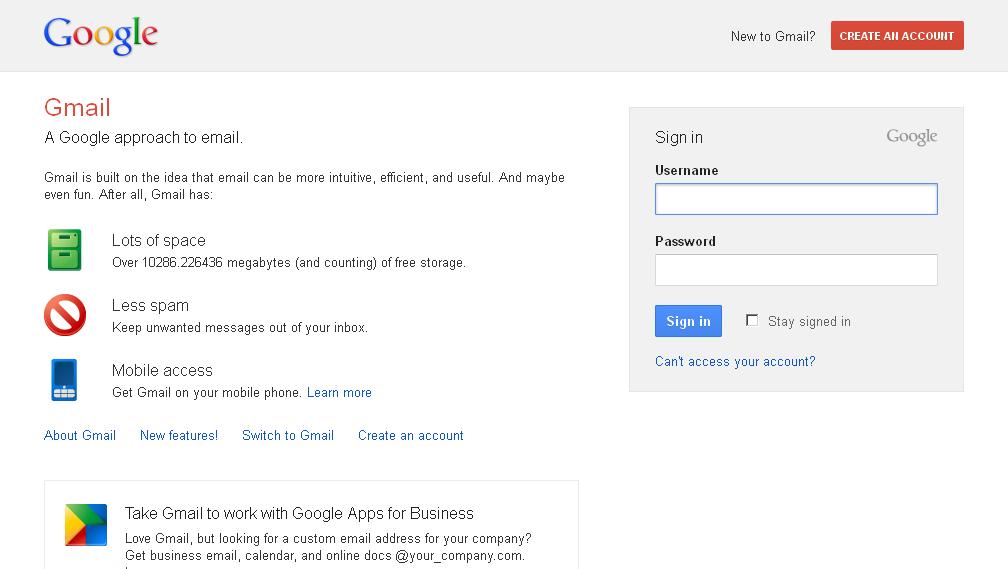Enable the Stay signed in checkbox

click(752, 320)
